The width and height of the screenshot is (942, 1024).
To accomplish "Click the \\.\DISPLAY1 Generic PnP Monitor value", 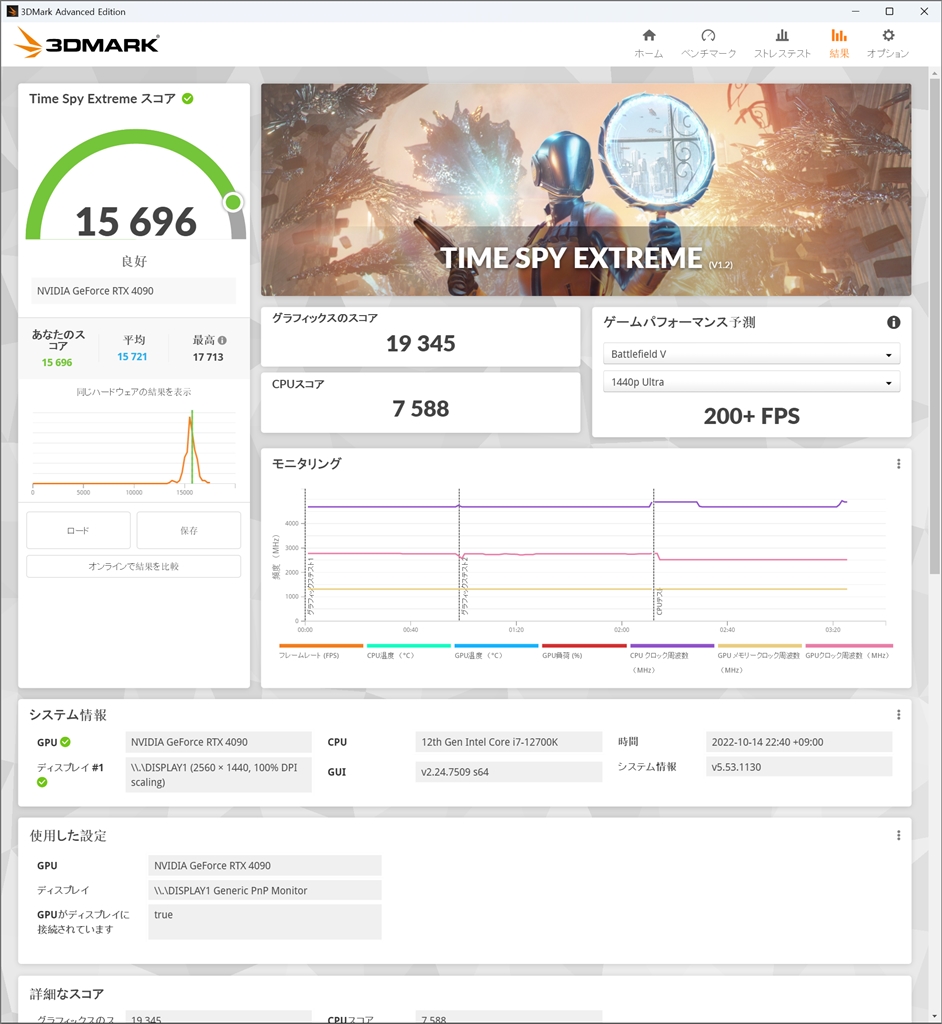I will 265,890.
